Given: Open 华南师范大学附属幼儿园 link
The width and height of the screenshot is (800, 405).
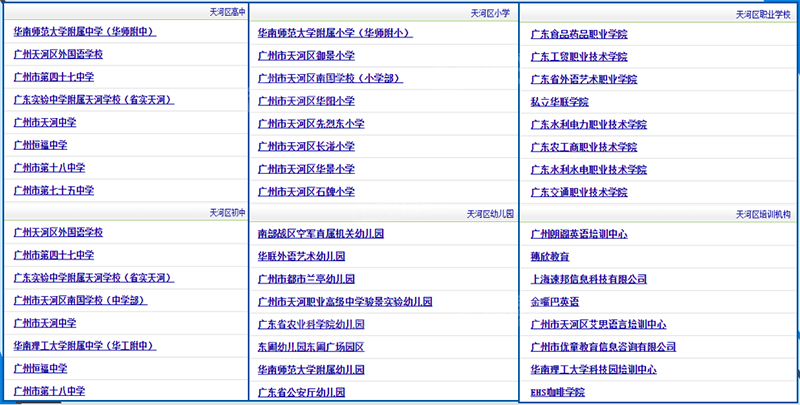Looking at the screenshot, I should [311, 369].
